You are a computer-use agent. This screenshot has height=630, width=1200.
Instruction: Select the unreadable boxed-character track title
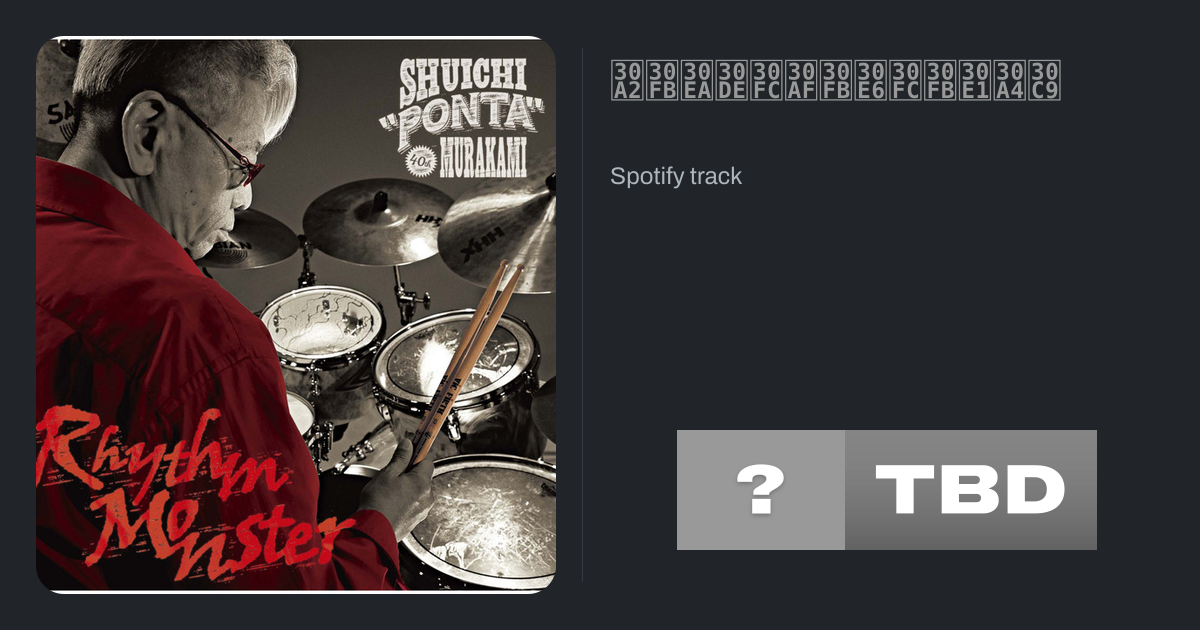coord(835,81)
